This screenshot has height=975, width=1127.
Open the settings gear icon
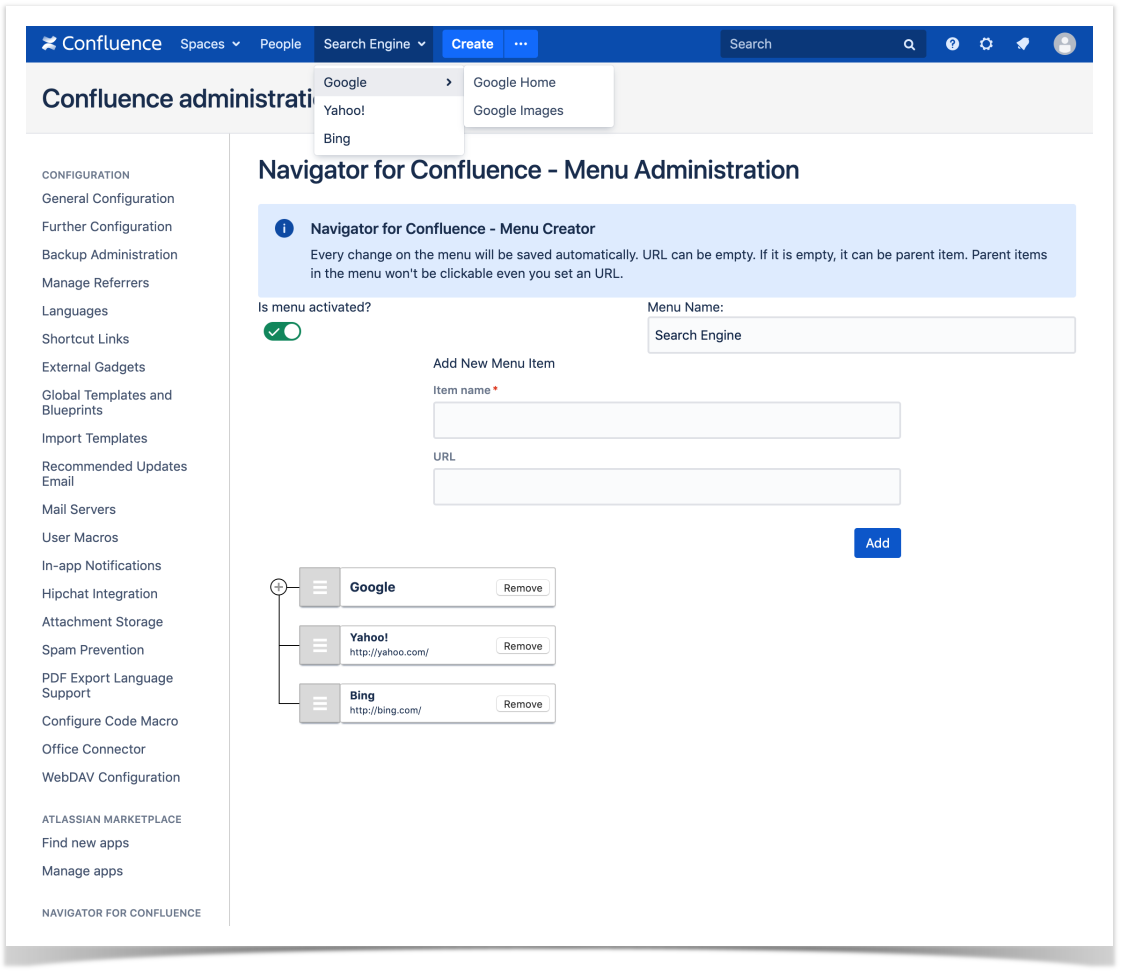pyautogui.click(x=986, y=44)
